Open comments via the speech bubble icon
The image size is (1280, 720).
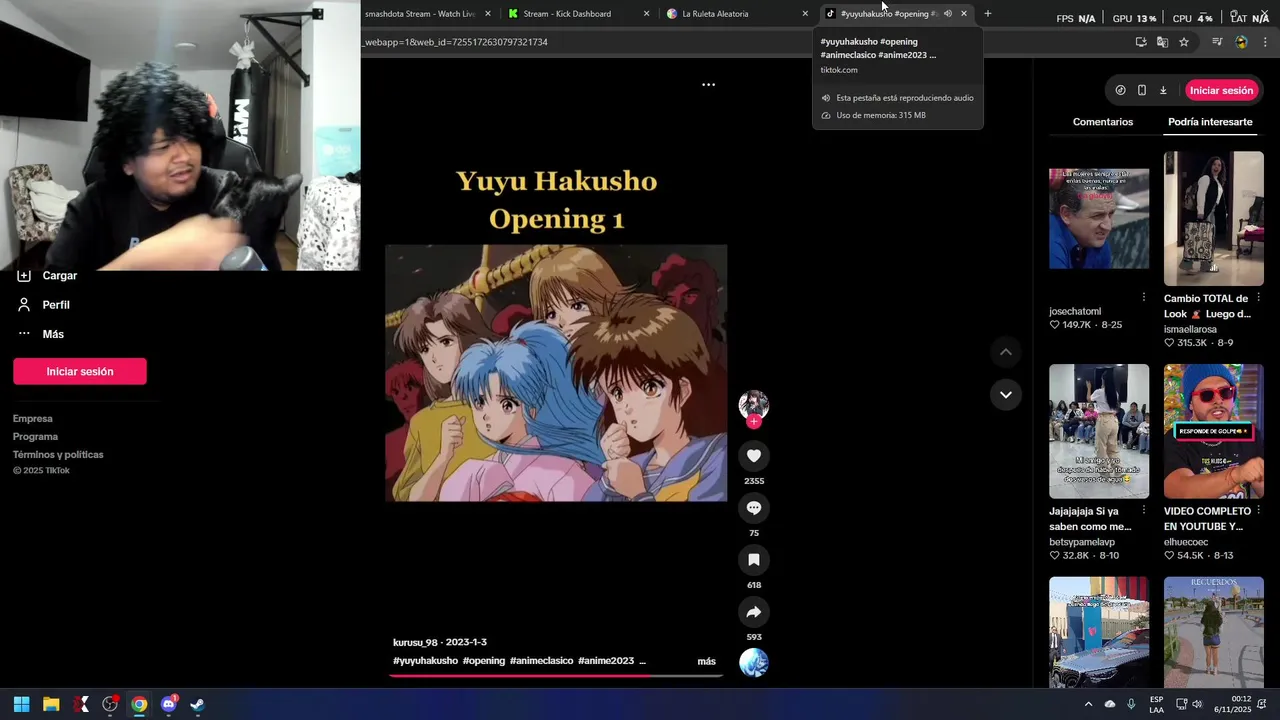(754, 508)
